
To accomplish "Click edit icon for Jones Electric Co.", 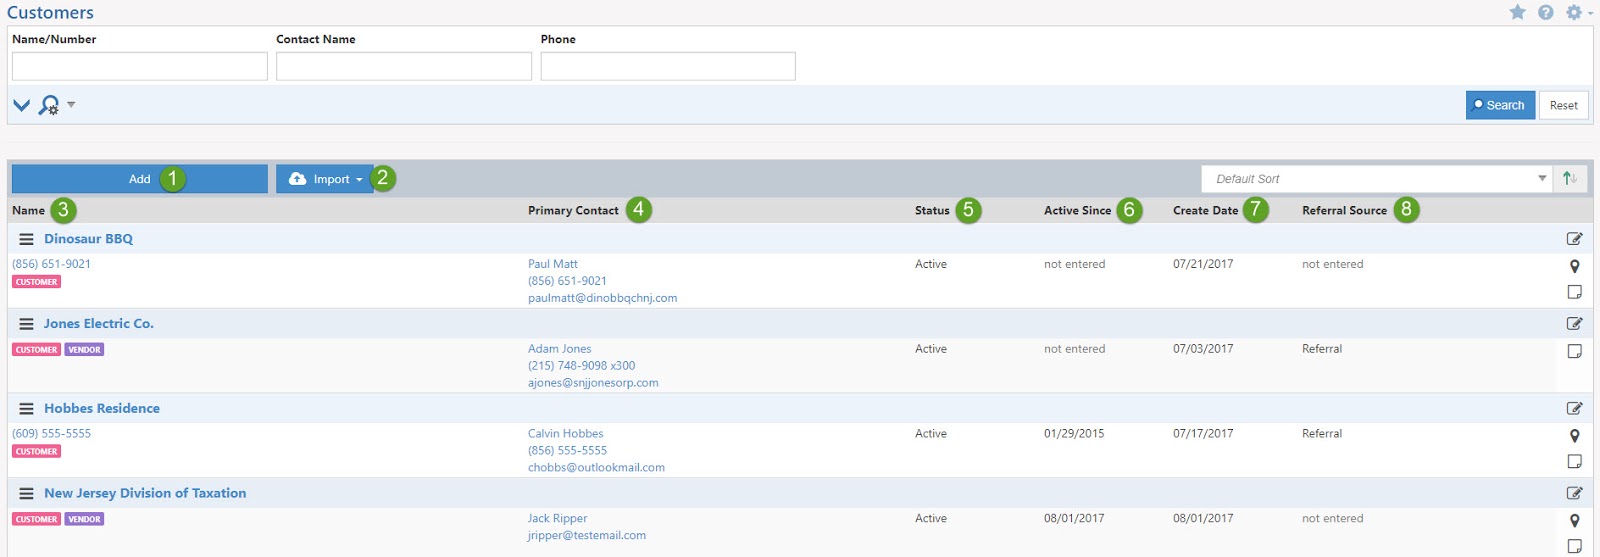I will click(x=1574, y=324).
